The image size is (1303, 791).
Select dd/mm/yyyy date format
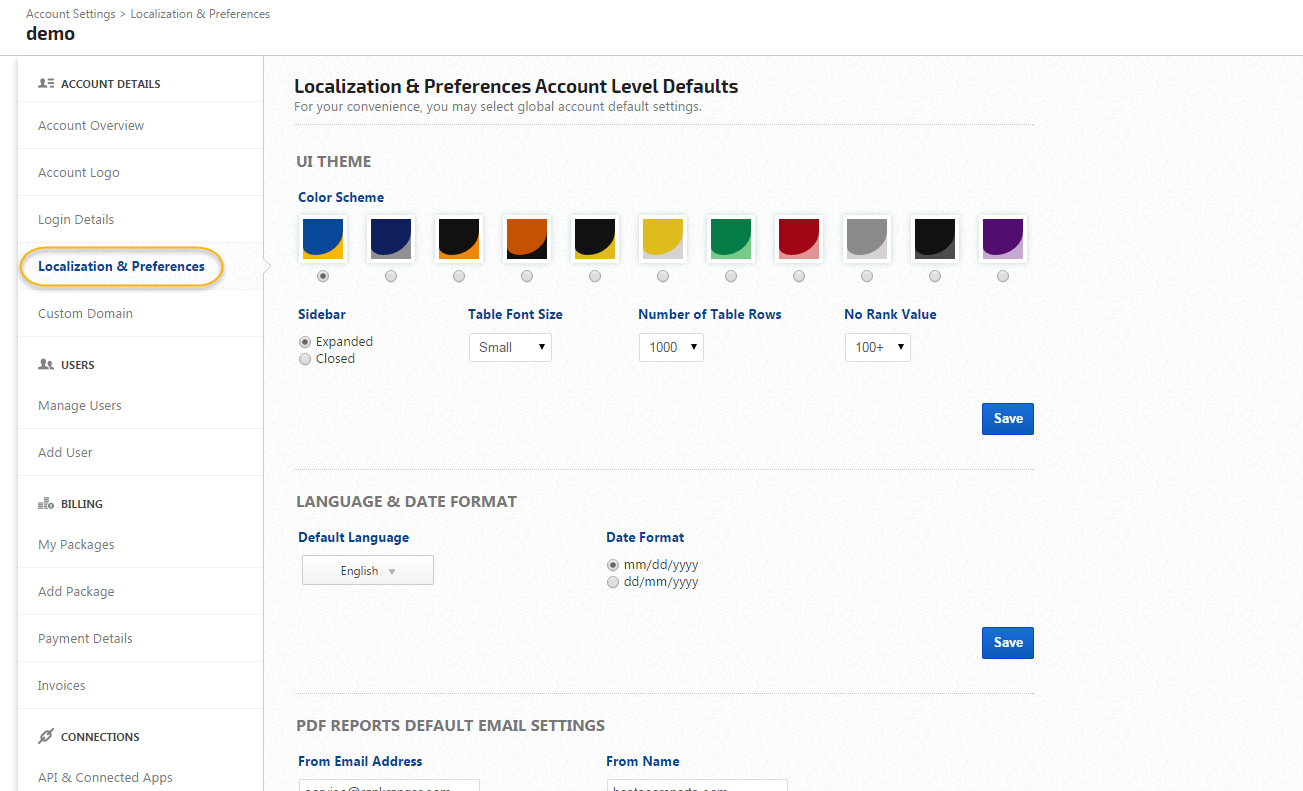coord(613,582)
